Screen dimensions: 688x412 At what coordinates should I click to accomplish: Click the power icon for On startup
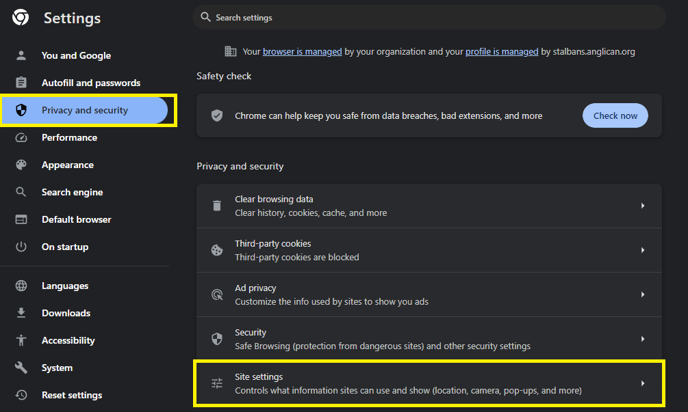21,247
